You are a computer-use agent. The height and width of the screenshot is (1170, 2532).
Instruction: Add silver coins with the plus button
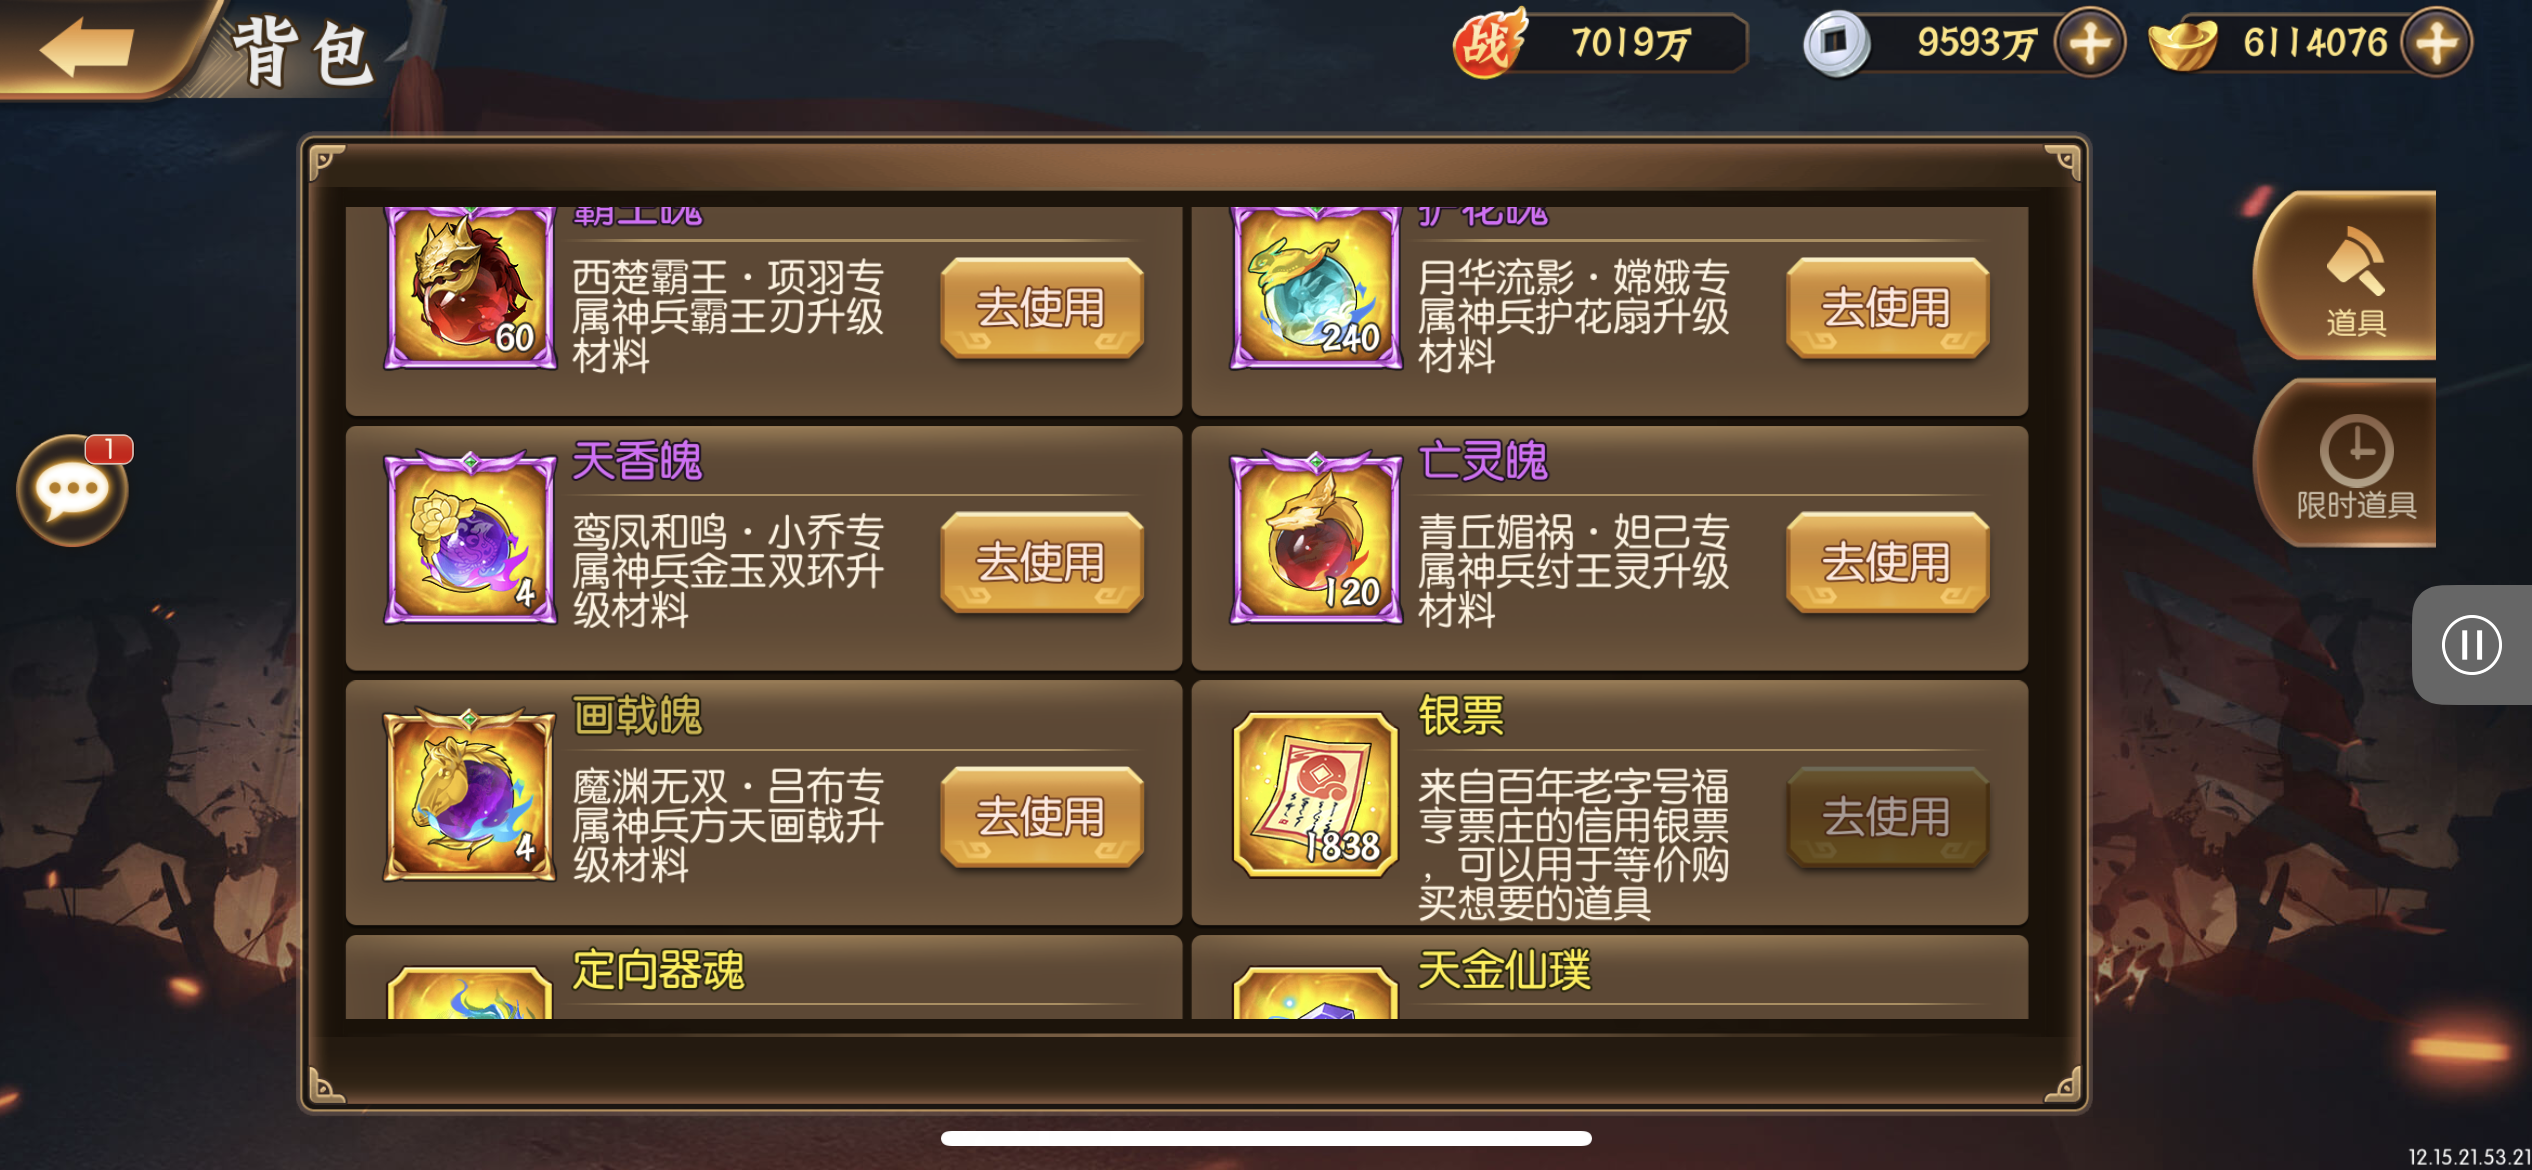pyautogui.click(x=2090, y=43)
